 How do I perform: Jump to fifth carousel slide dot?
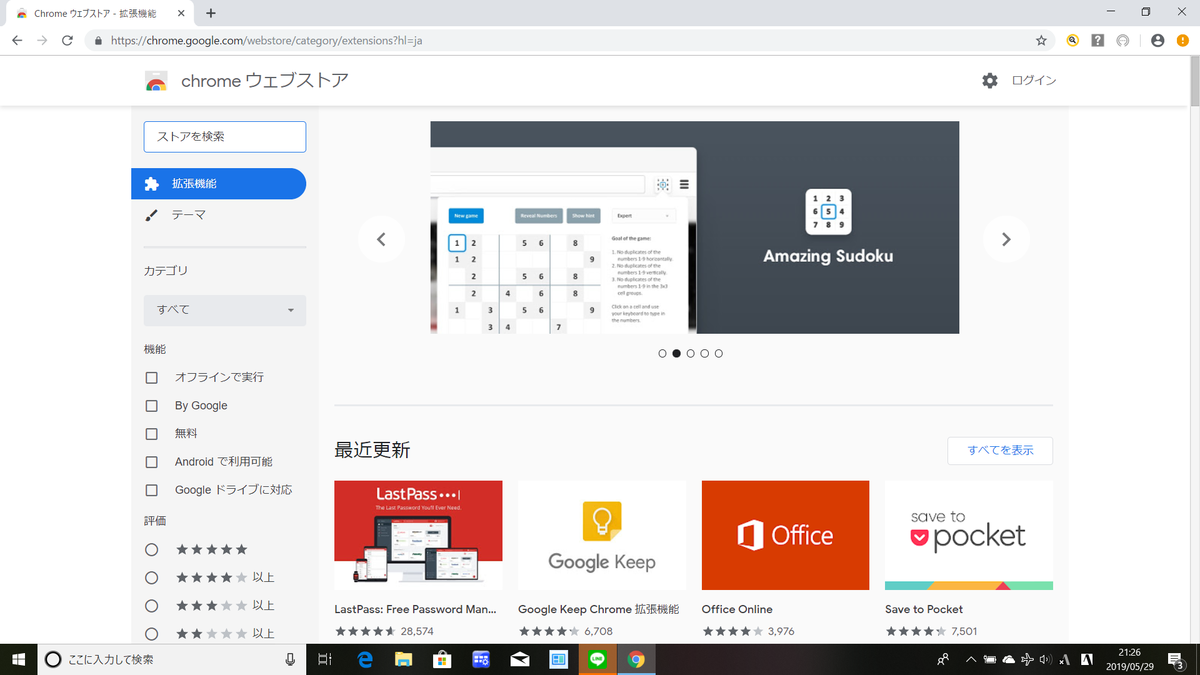pos(718,353)
